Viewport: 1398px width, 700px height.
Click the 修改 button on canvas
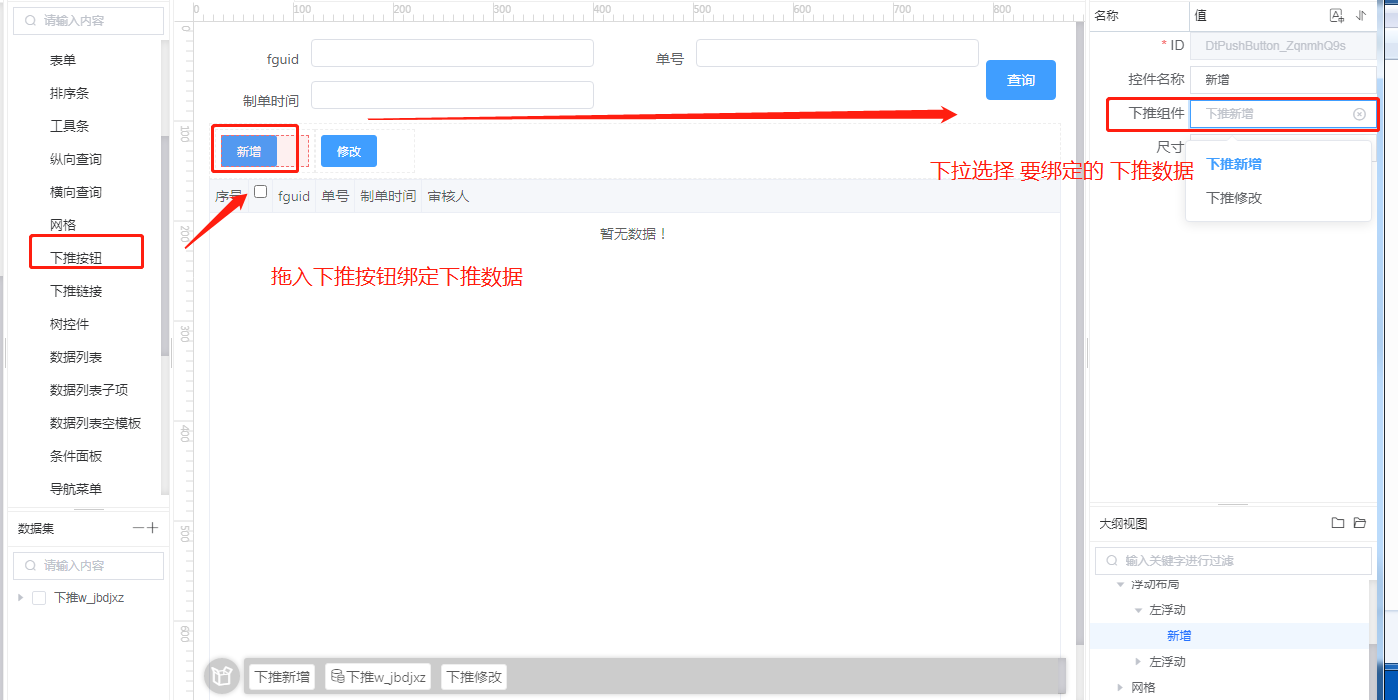[x=348, y=151]
